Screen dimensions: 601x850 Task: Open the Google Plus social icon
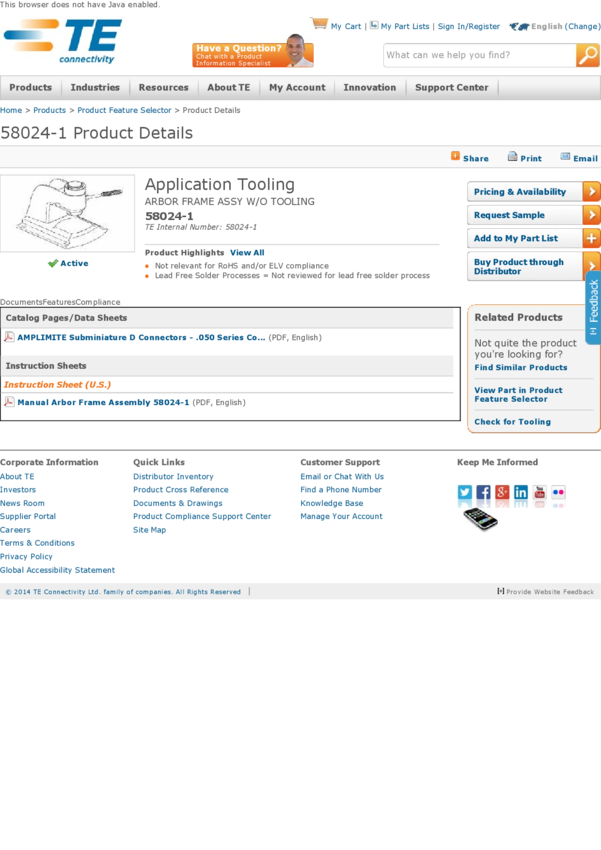click(502, 492)
